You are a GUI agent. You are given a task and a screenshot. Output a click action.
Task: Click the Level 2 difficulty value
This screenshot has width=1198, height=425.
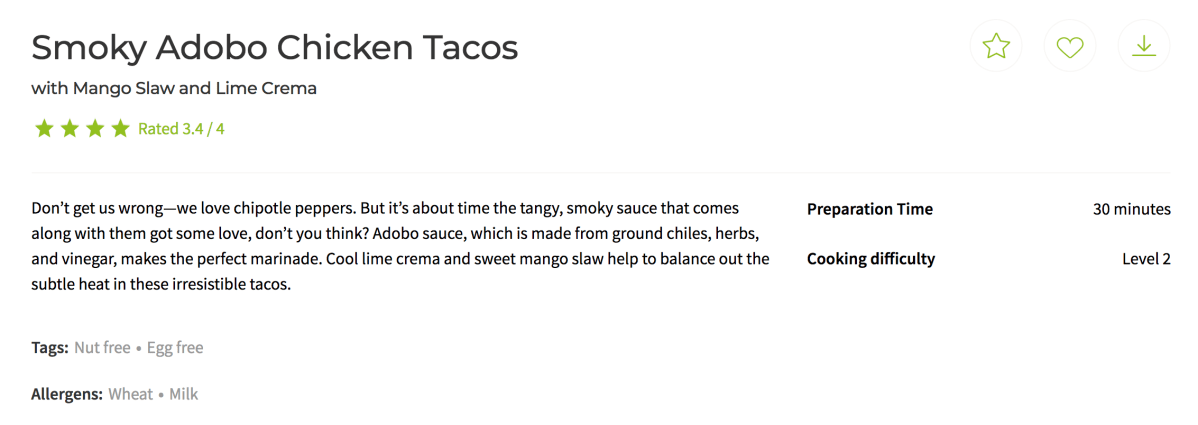(x=1146, y=259)
